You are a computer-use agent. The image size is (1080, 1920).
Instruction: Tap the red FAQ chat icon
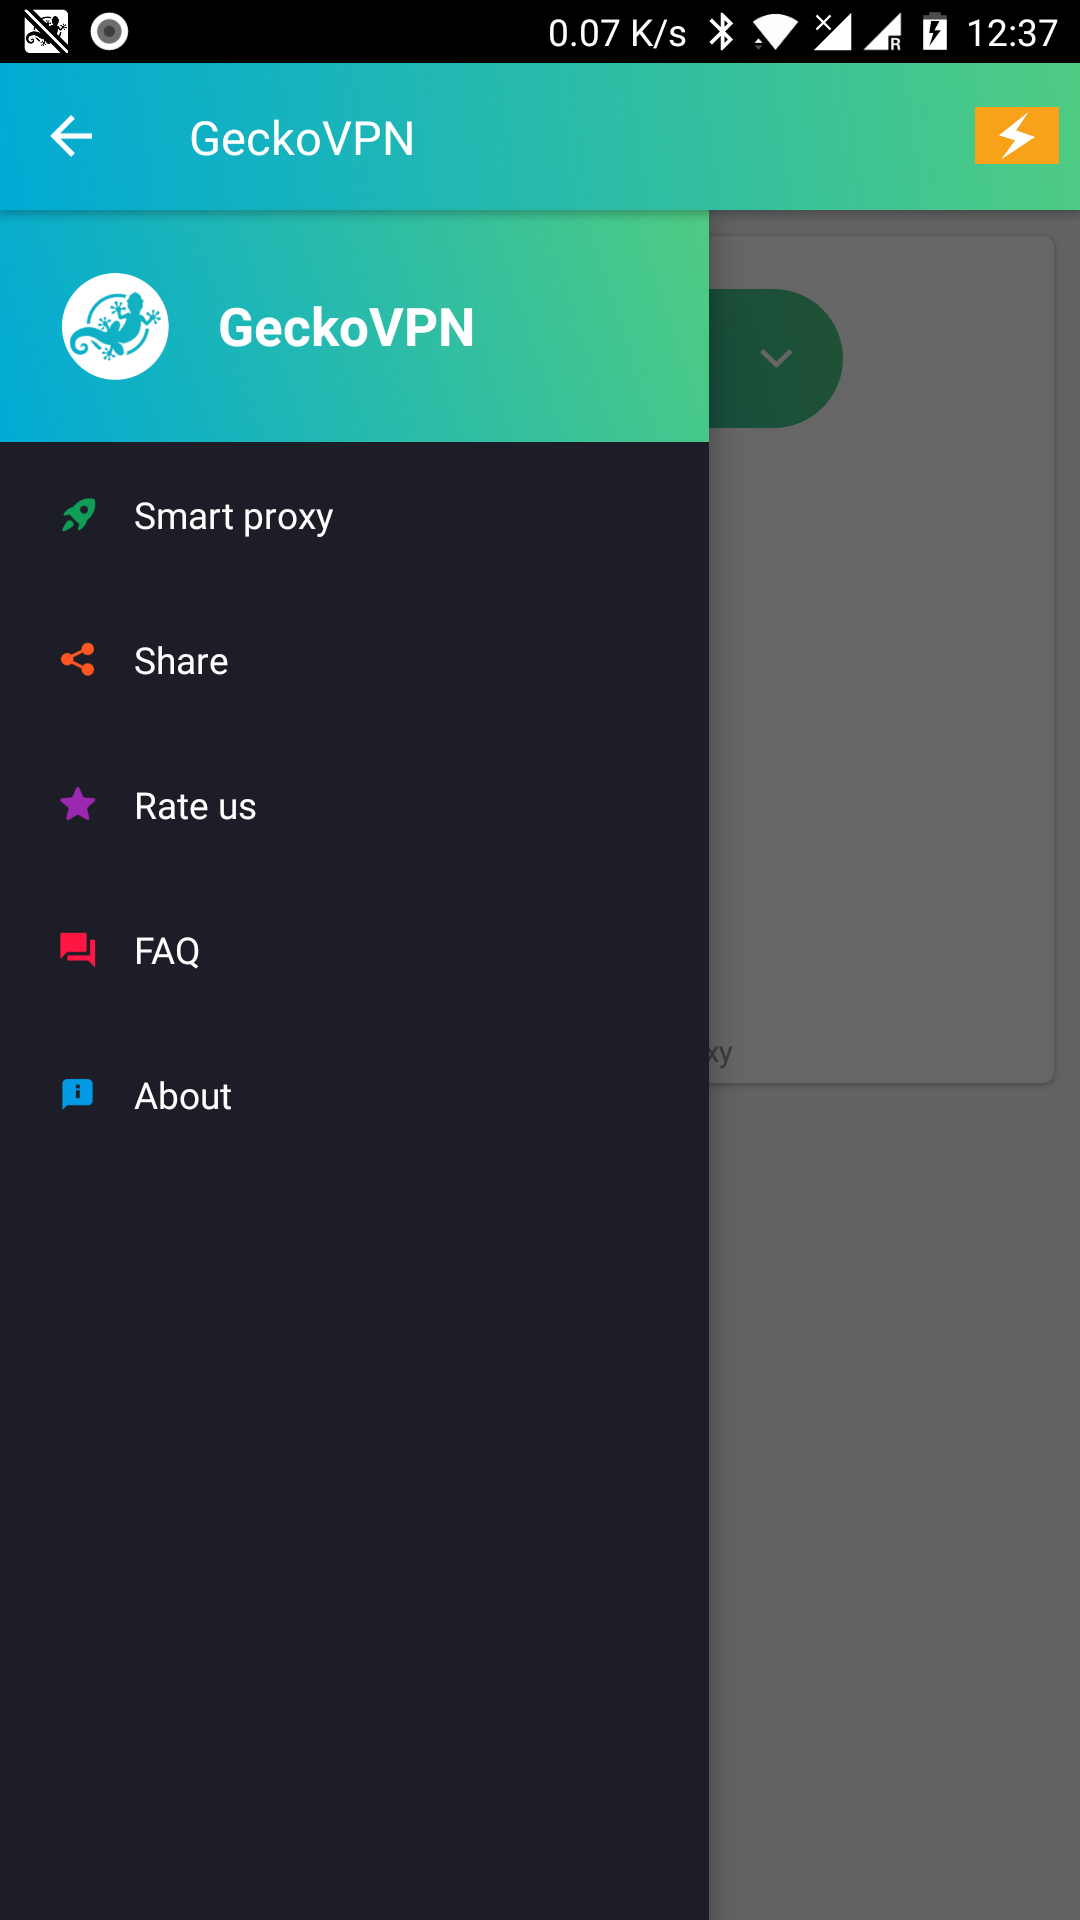pos(78,950)
